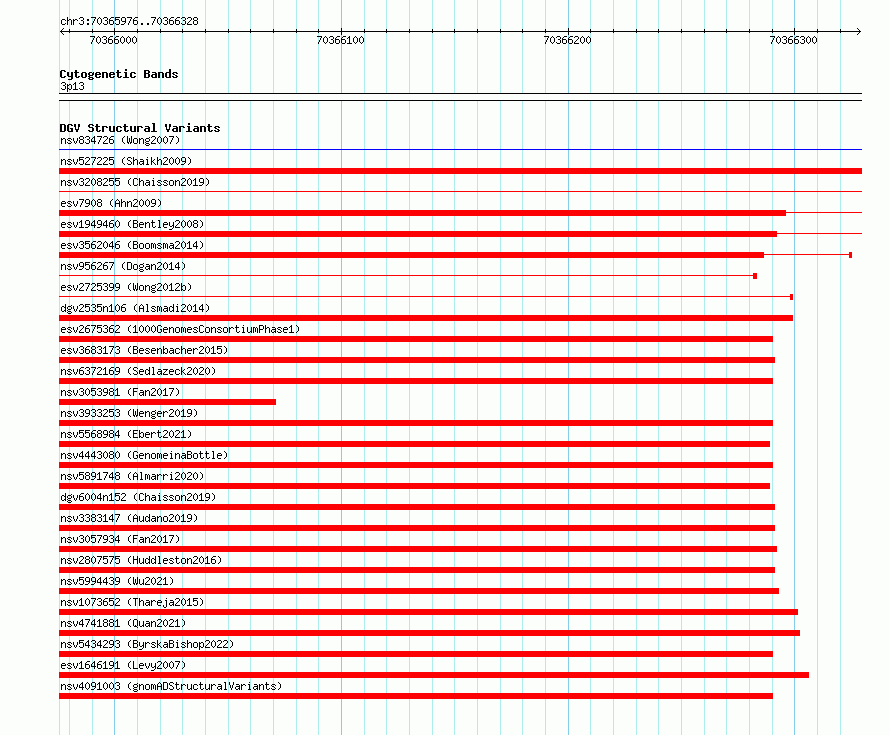
Task: Click the ruler's left arrow end
Action: coord(63,31)
